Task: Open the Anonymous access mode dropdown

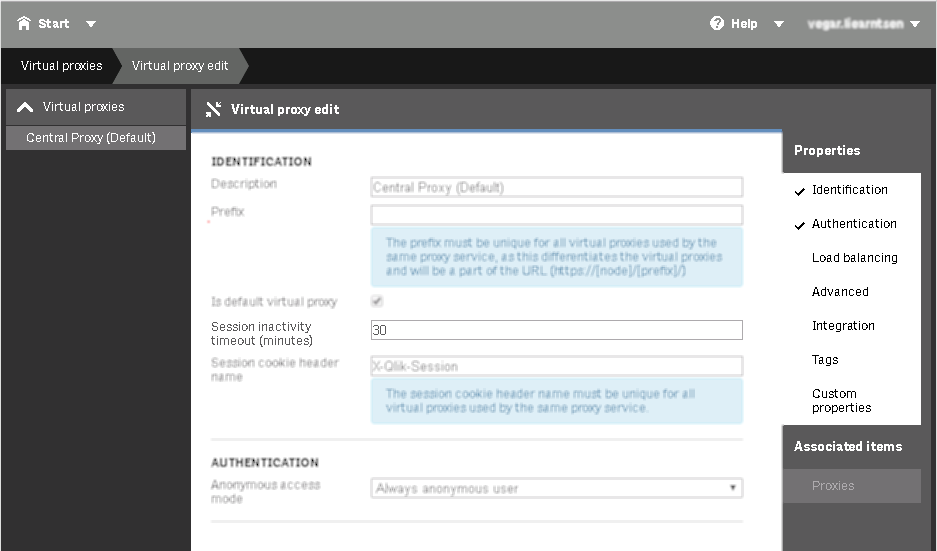Action: point(556,489)
